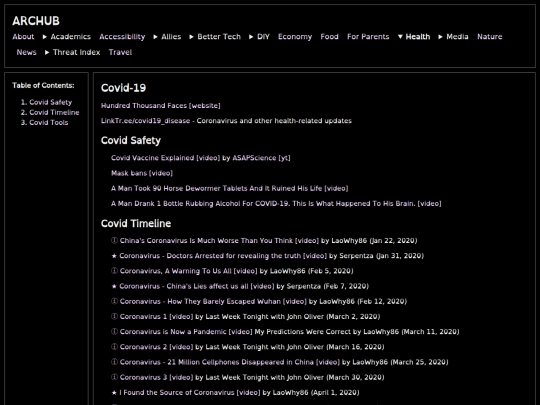Screen dimensions: 540x405
Task: Open the About nav item
Action: tap(23, 37)
